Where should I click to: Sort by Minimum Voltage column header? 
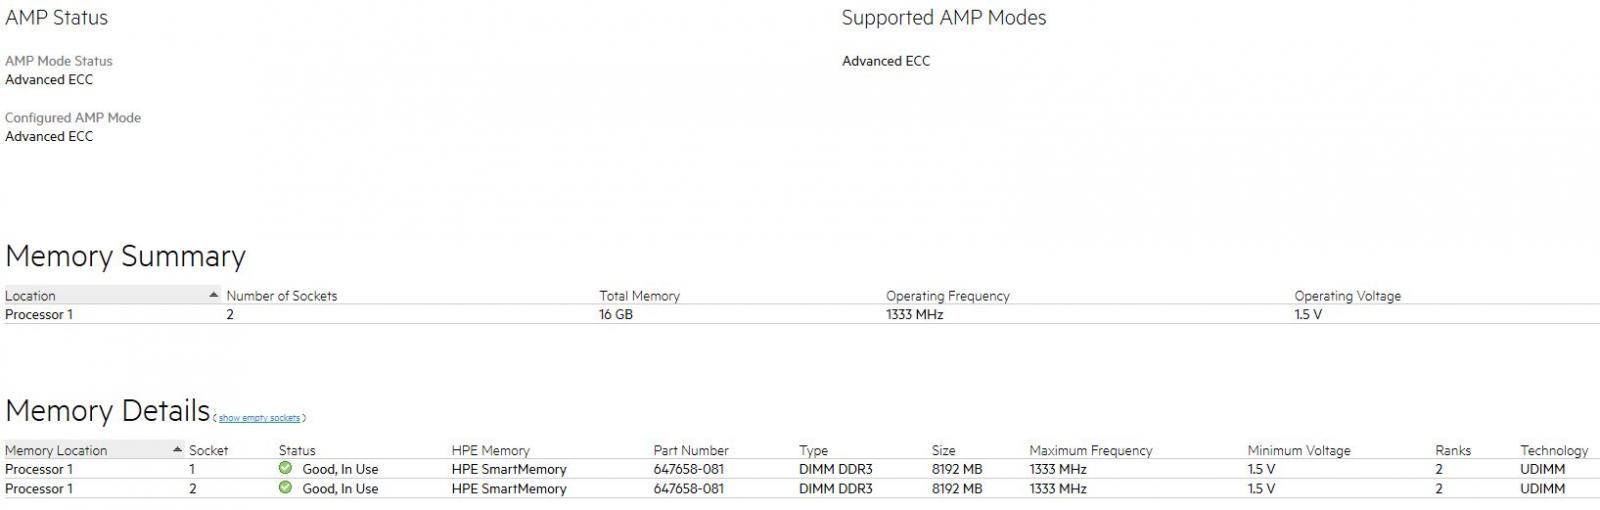(x=1298, y=450)
